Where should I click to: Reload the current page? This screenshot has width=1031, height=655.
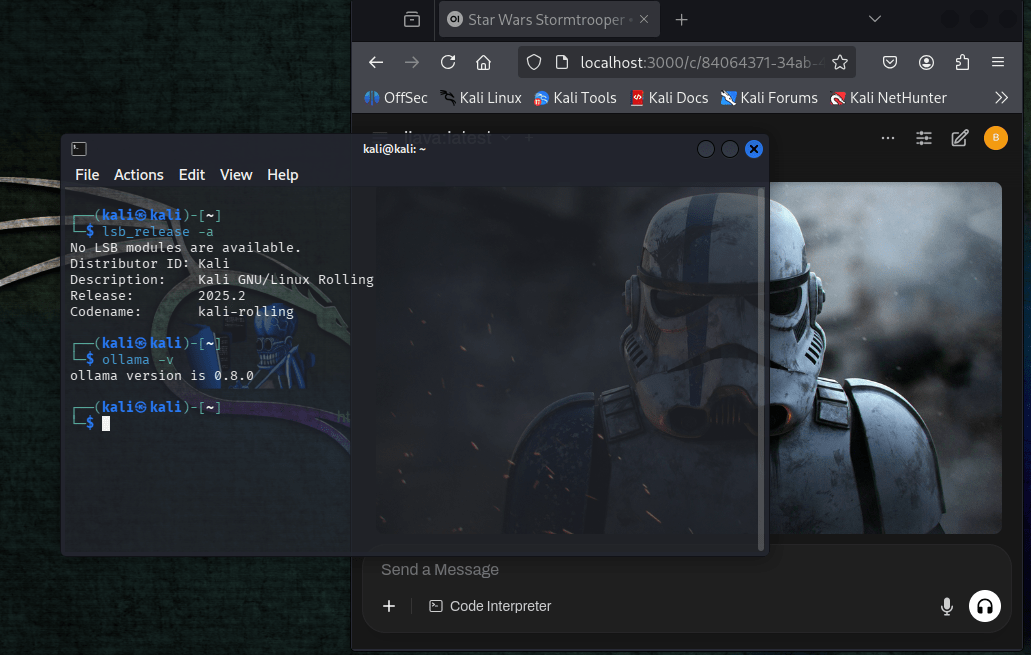(x=448, y=62)
